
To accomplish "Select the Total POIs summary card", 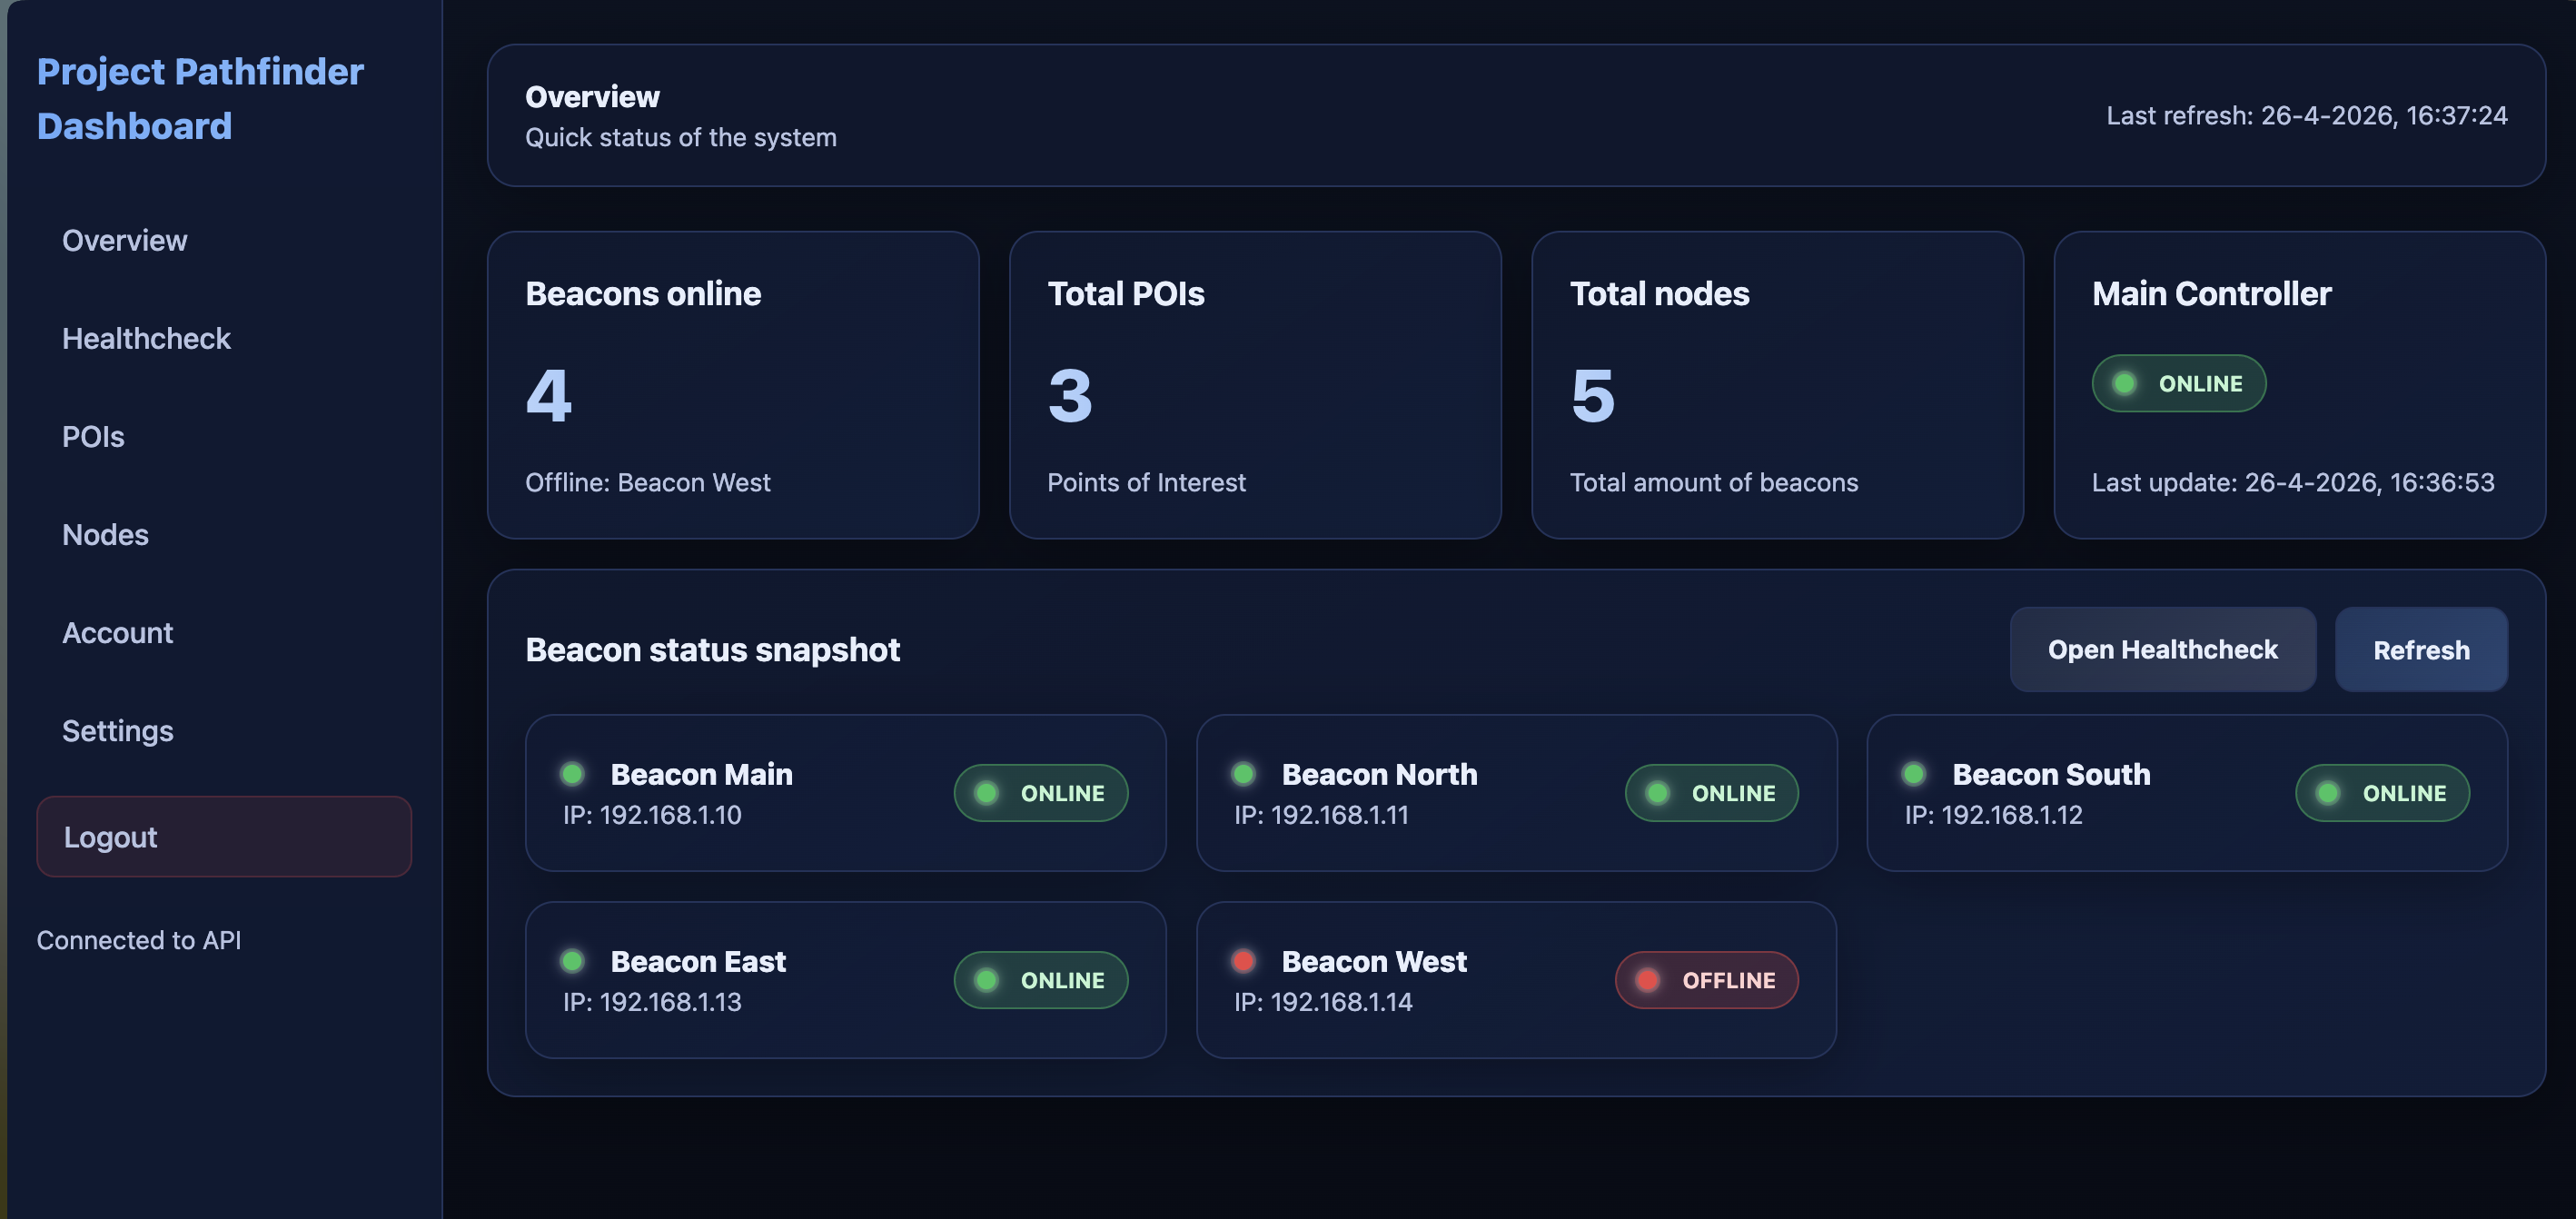I will click(x=1255, y=385).
